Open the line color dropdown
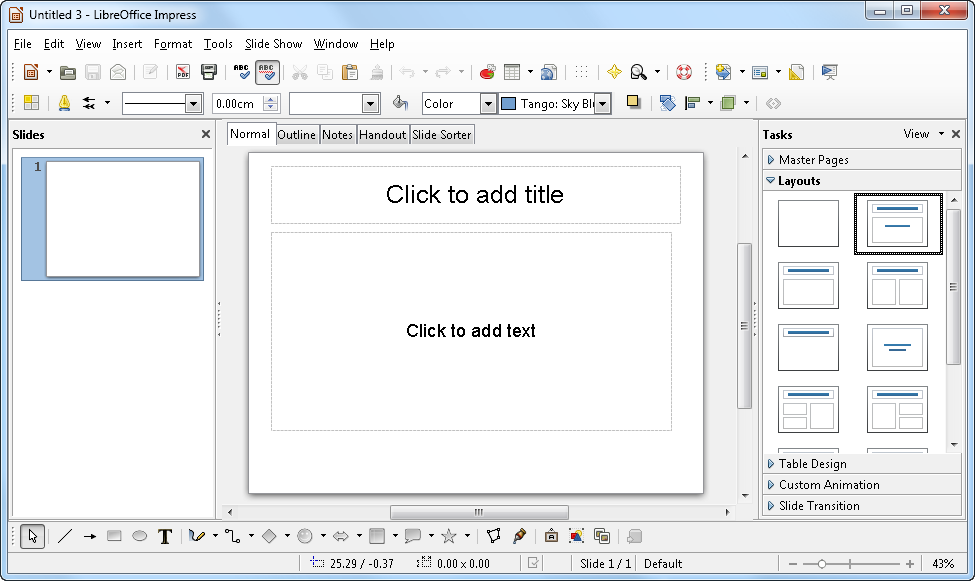 [371, 104]
